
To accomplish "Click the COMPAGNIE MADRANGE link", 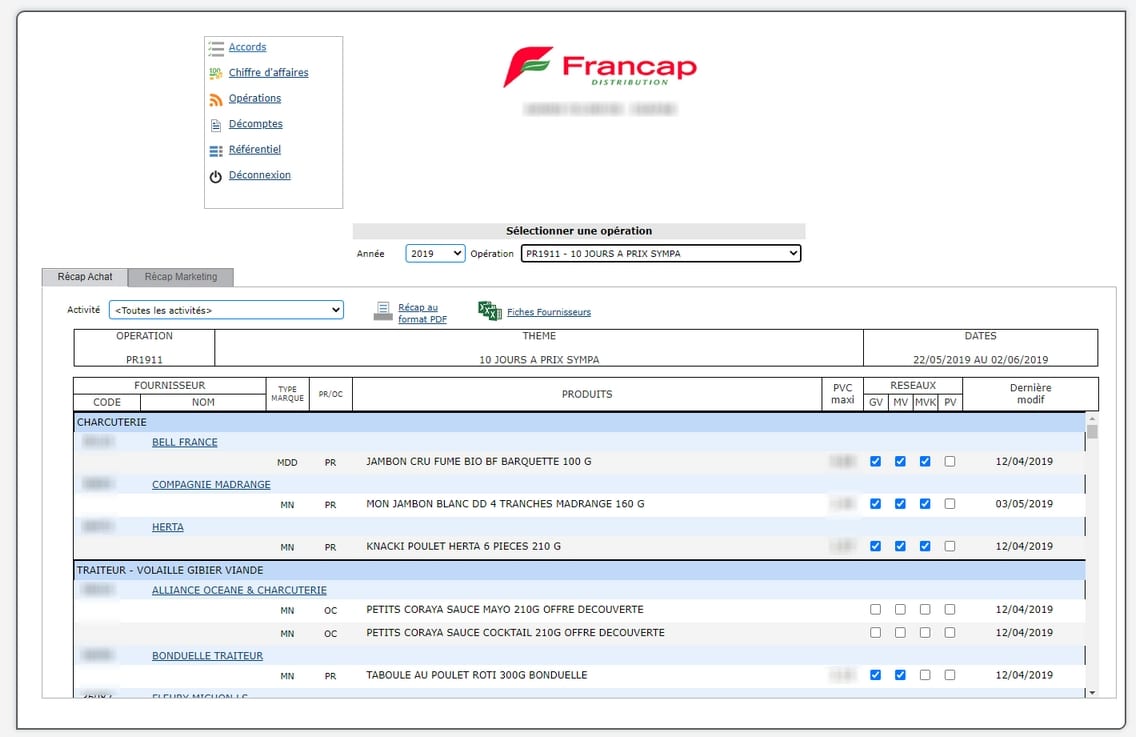I will pyautogui.click(x=210, y=484).
